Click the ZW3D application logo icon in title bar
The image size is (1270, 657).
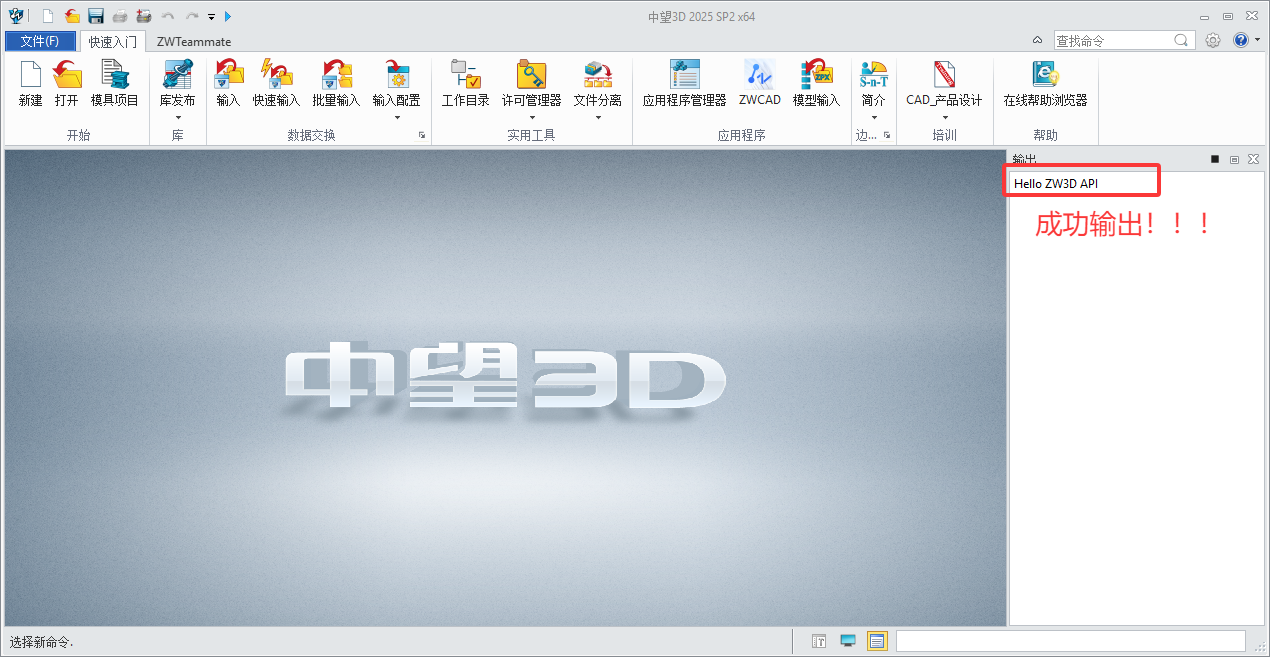tap(17, 15)
